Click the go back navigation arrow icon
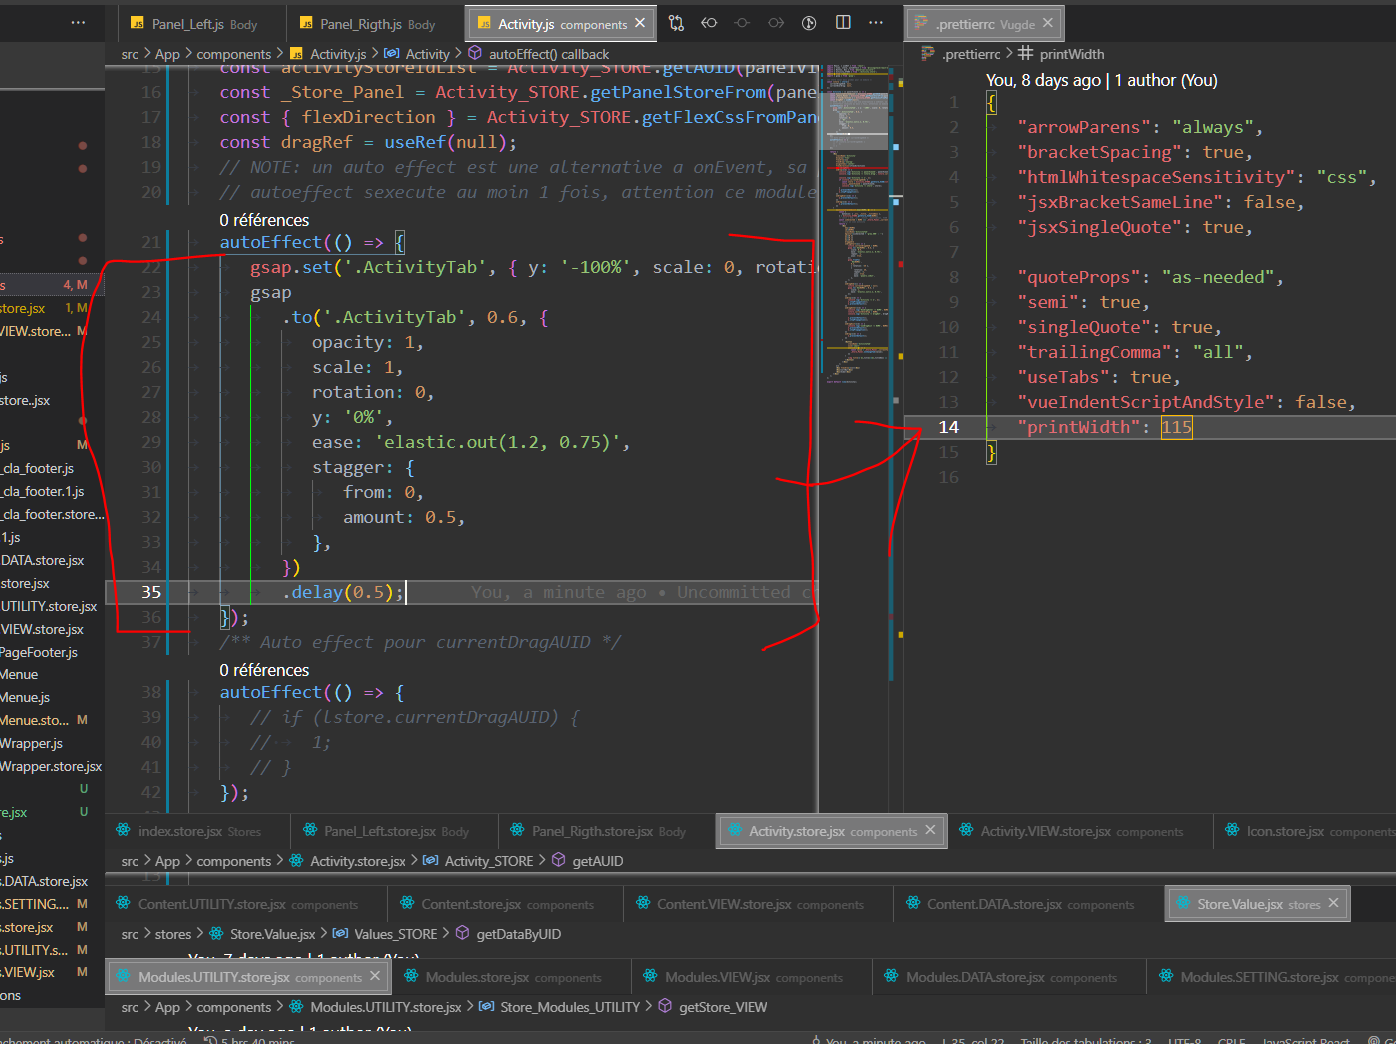1396x1044 pixels. click(709, 23)
